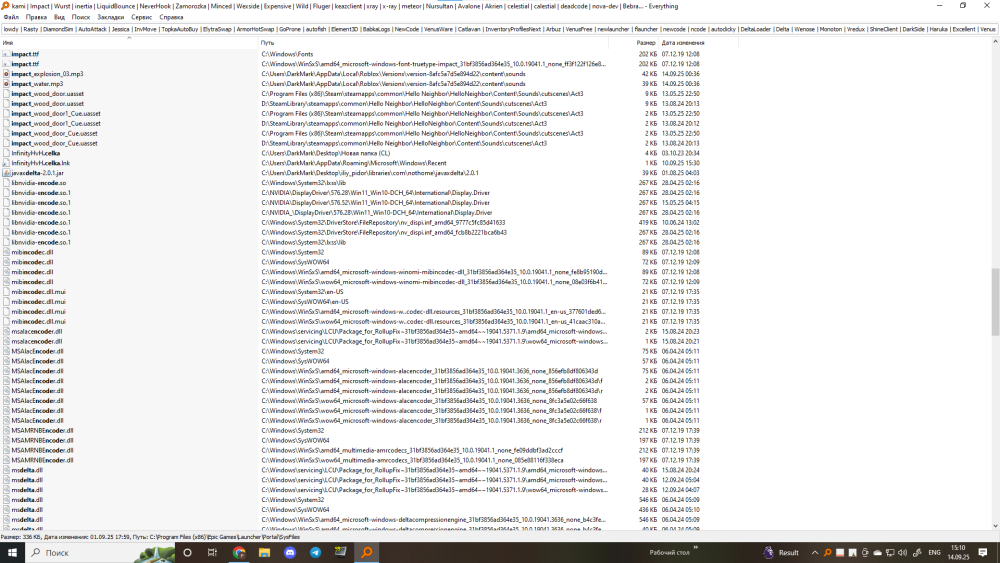
Task: Open the clock and calendar flyout
Action: pos(959,552)
